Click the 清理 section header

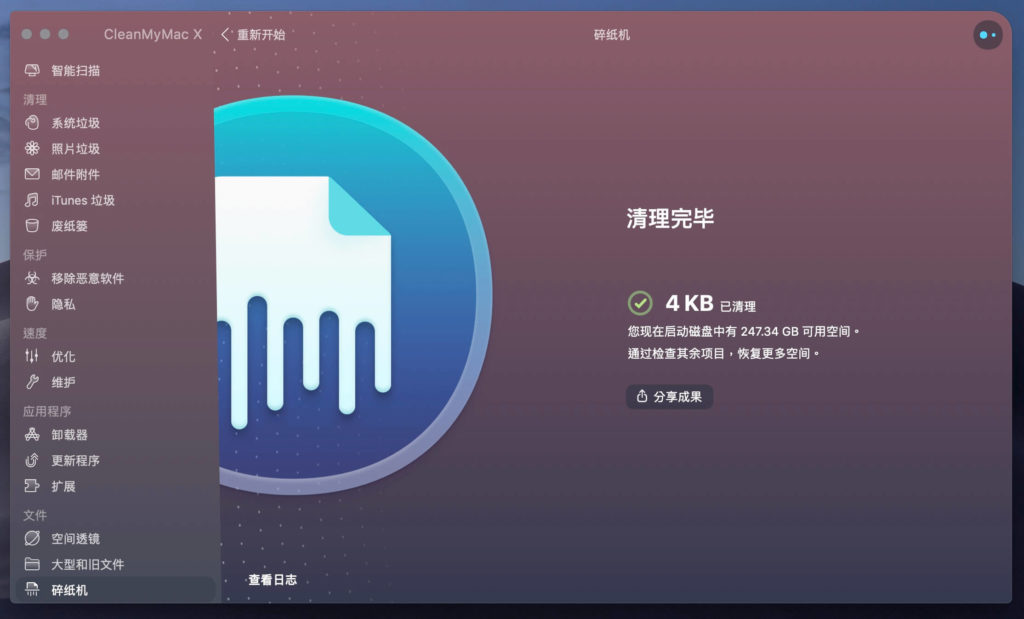[35, 99]
